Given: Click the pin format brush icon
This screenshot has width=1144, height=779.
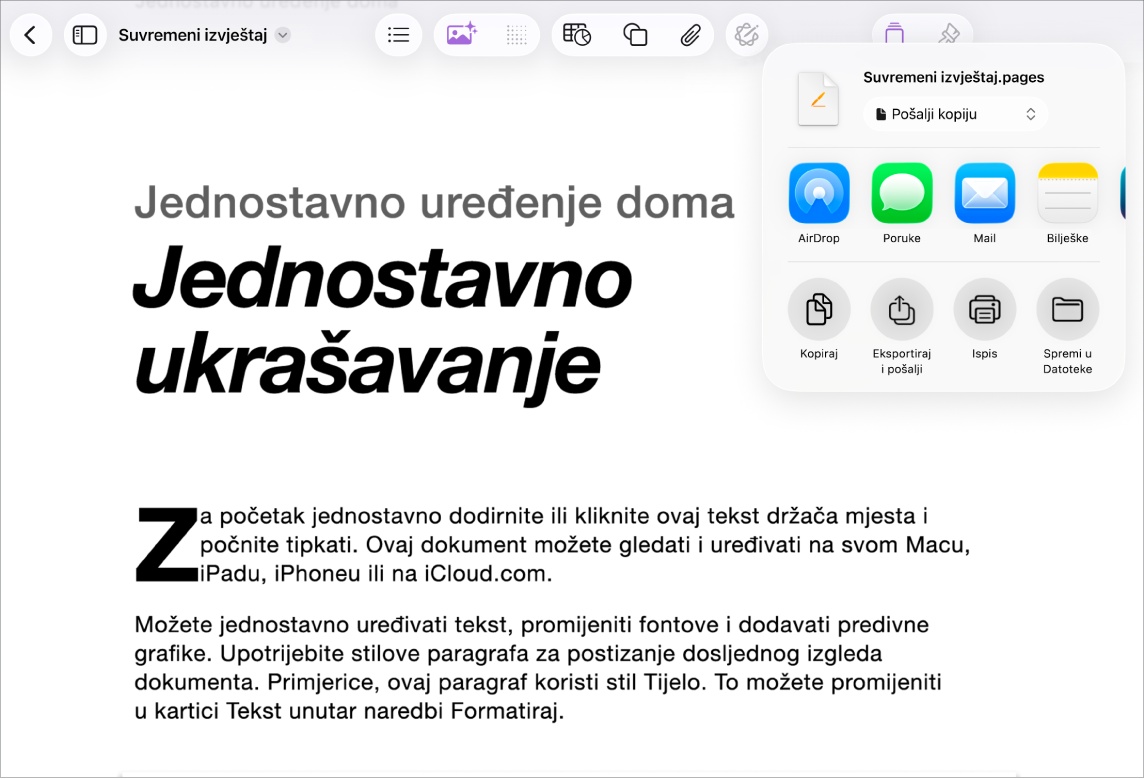Looking at the screenshot, I should click(x=948, y=34).
